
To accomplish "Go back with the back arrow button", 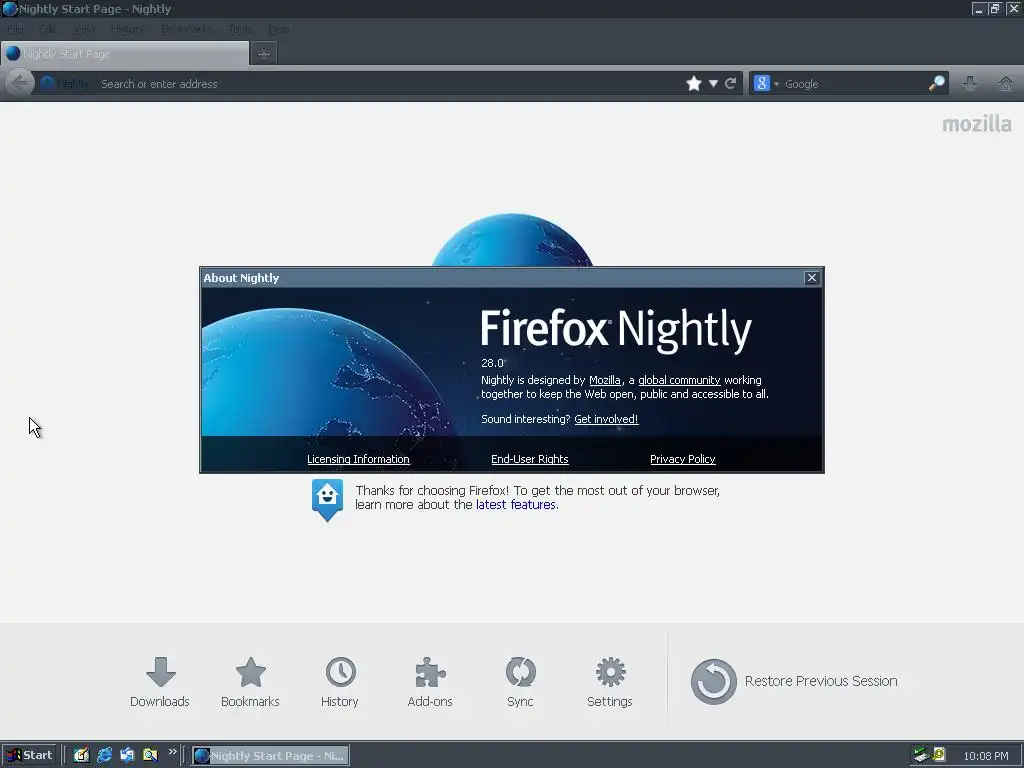I will (20, 84).
